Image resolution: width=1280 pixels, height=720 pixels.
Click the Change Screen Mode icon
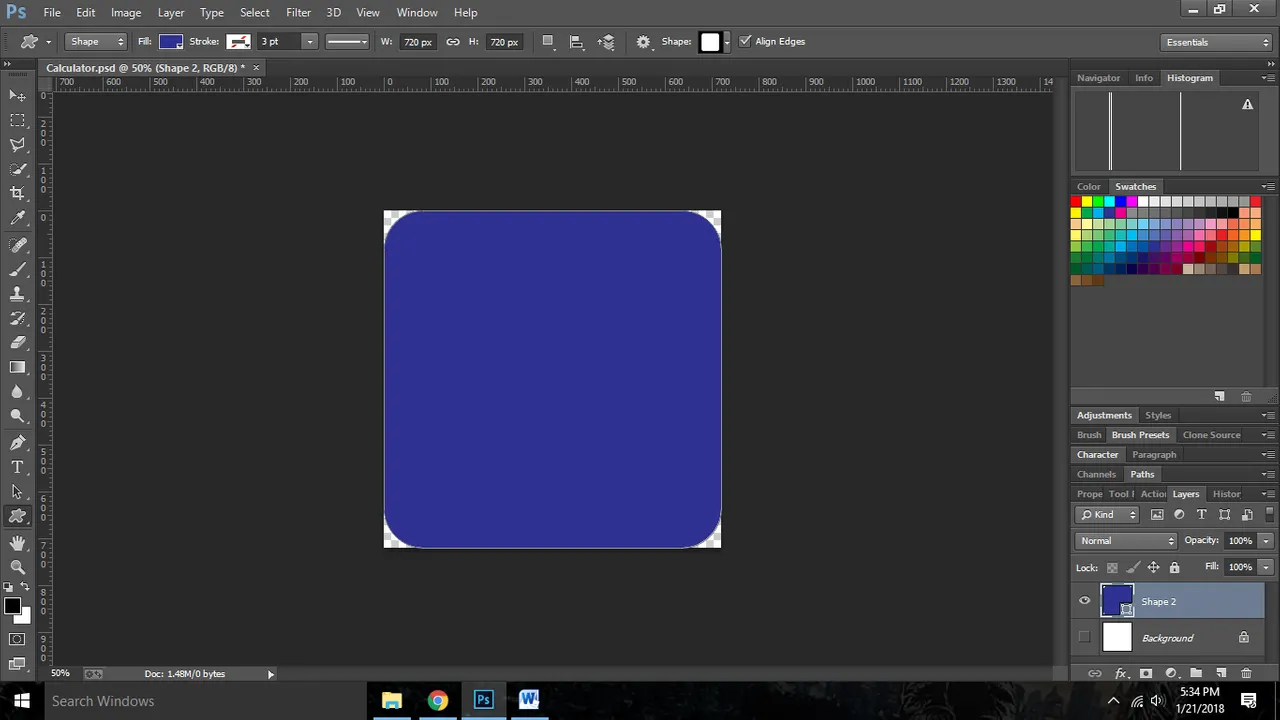[17, 663]
